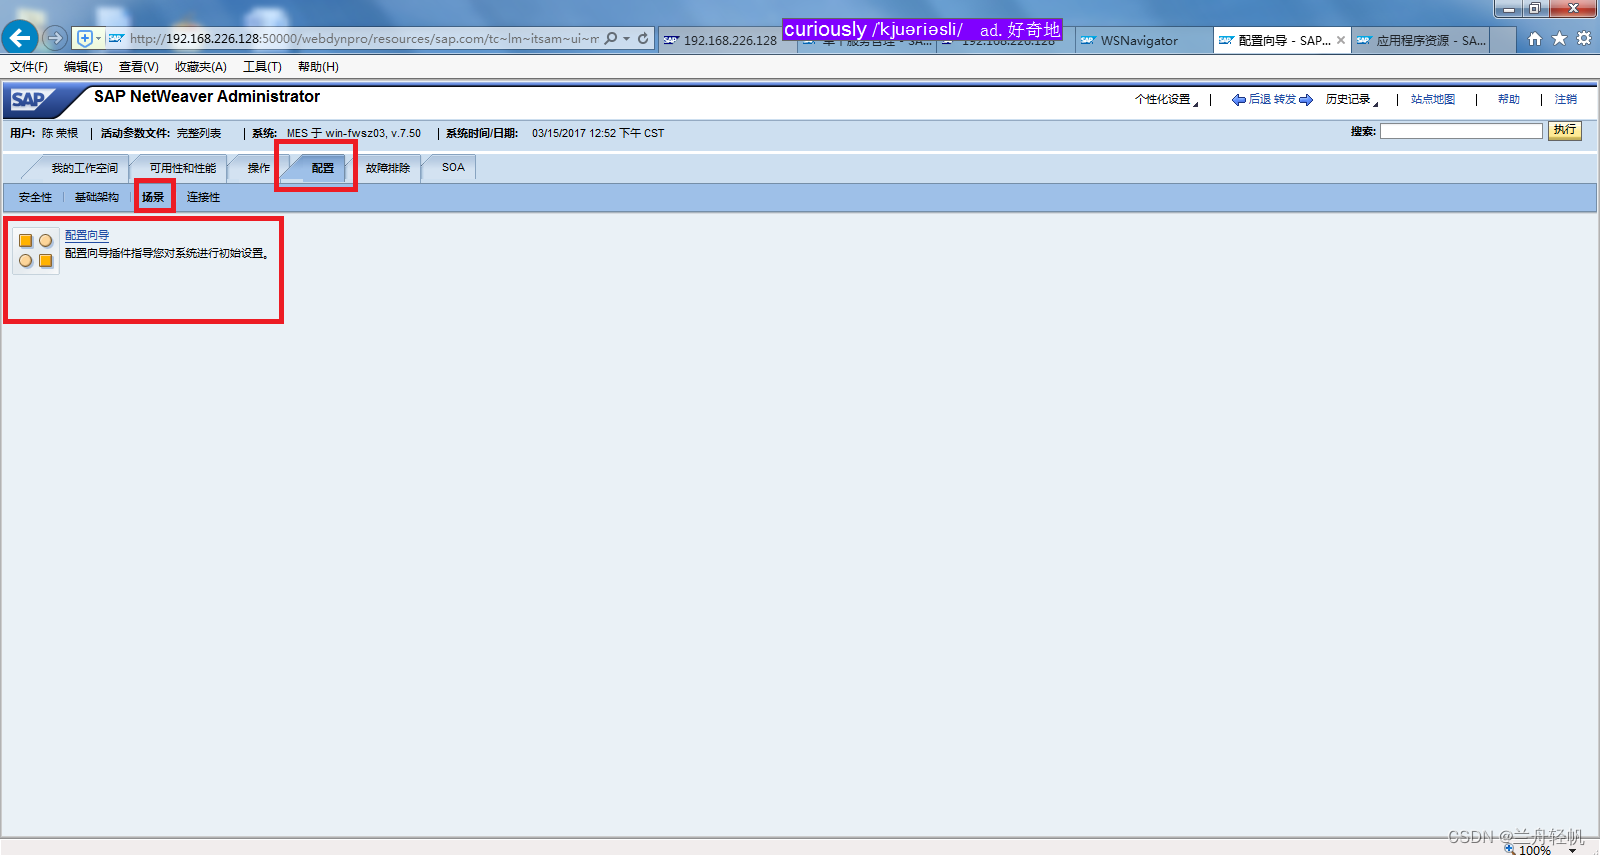Viewport: 1600px width, 855px height.
Task: Open the 工具(T) menu
Action: 262,67
